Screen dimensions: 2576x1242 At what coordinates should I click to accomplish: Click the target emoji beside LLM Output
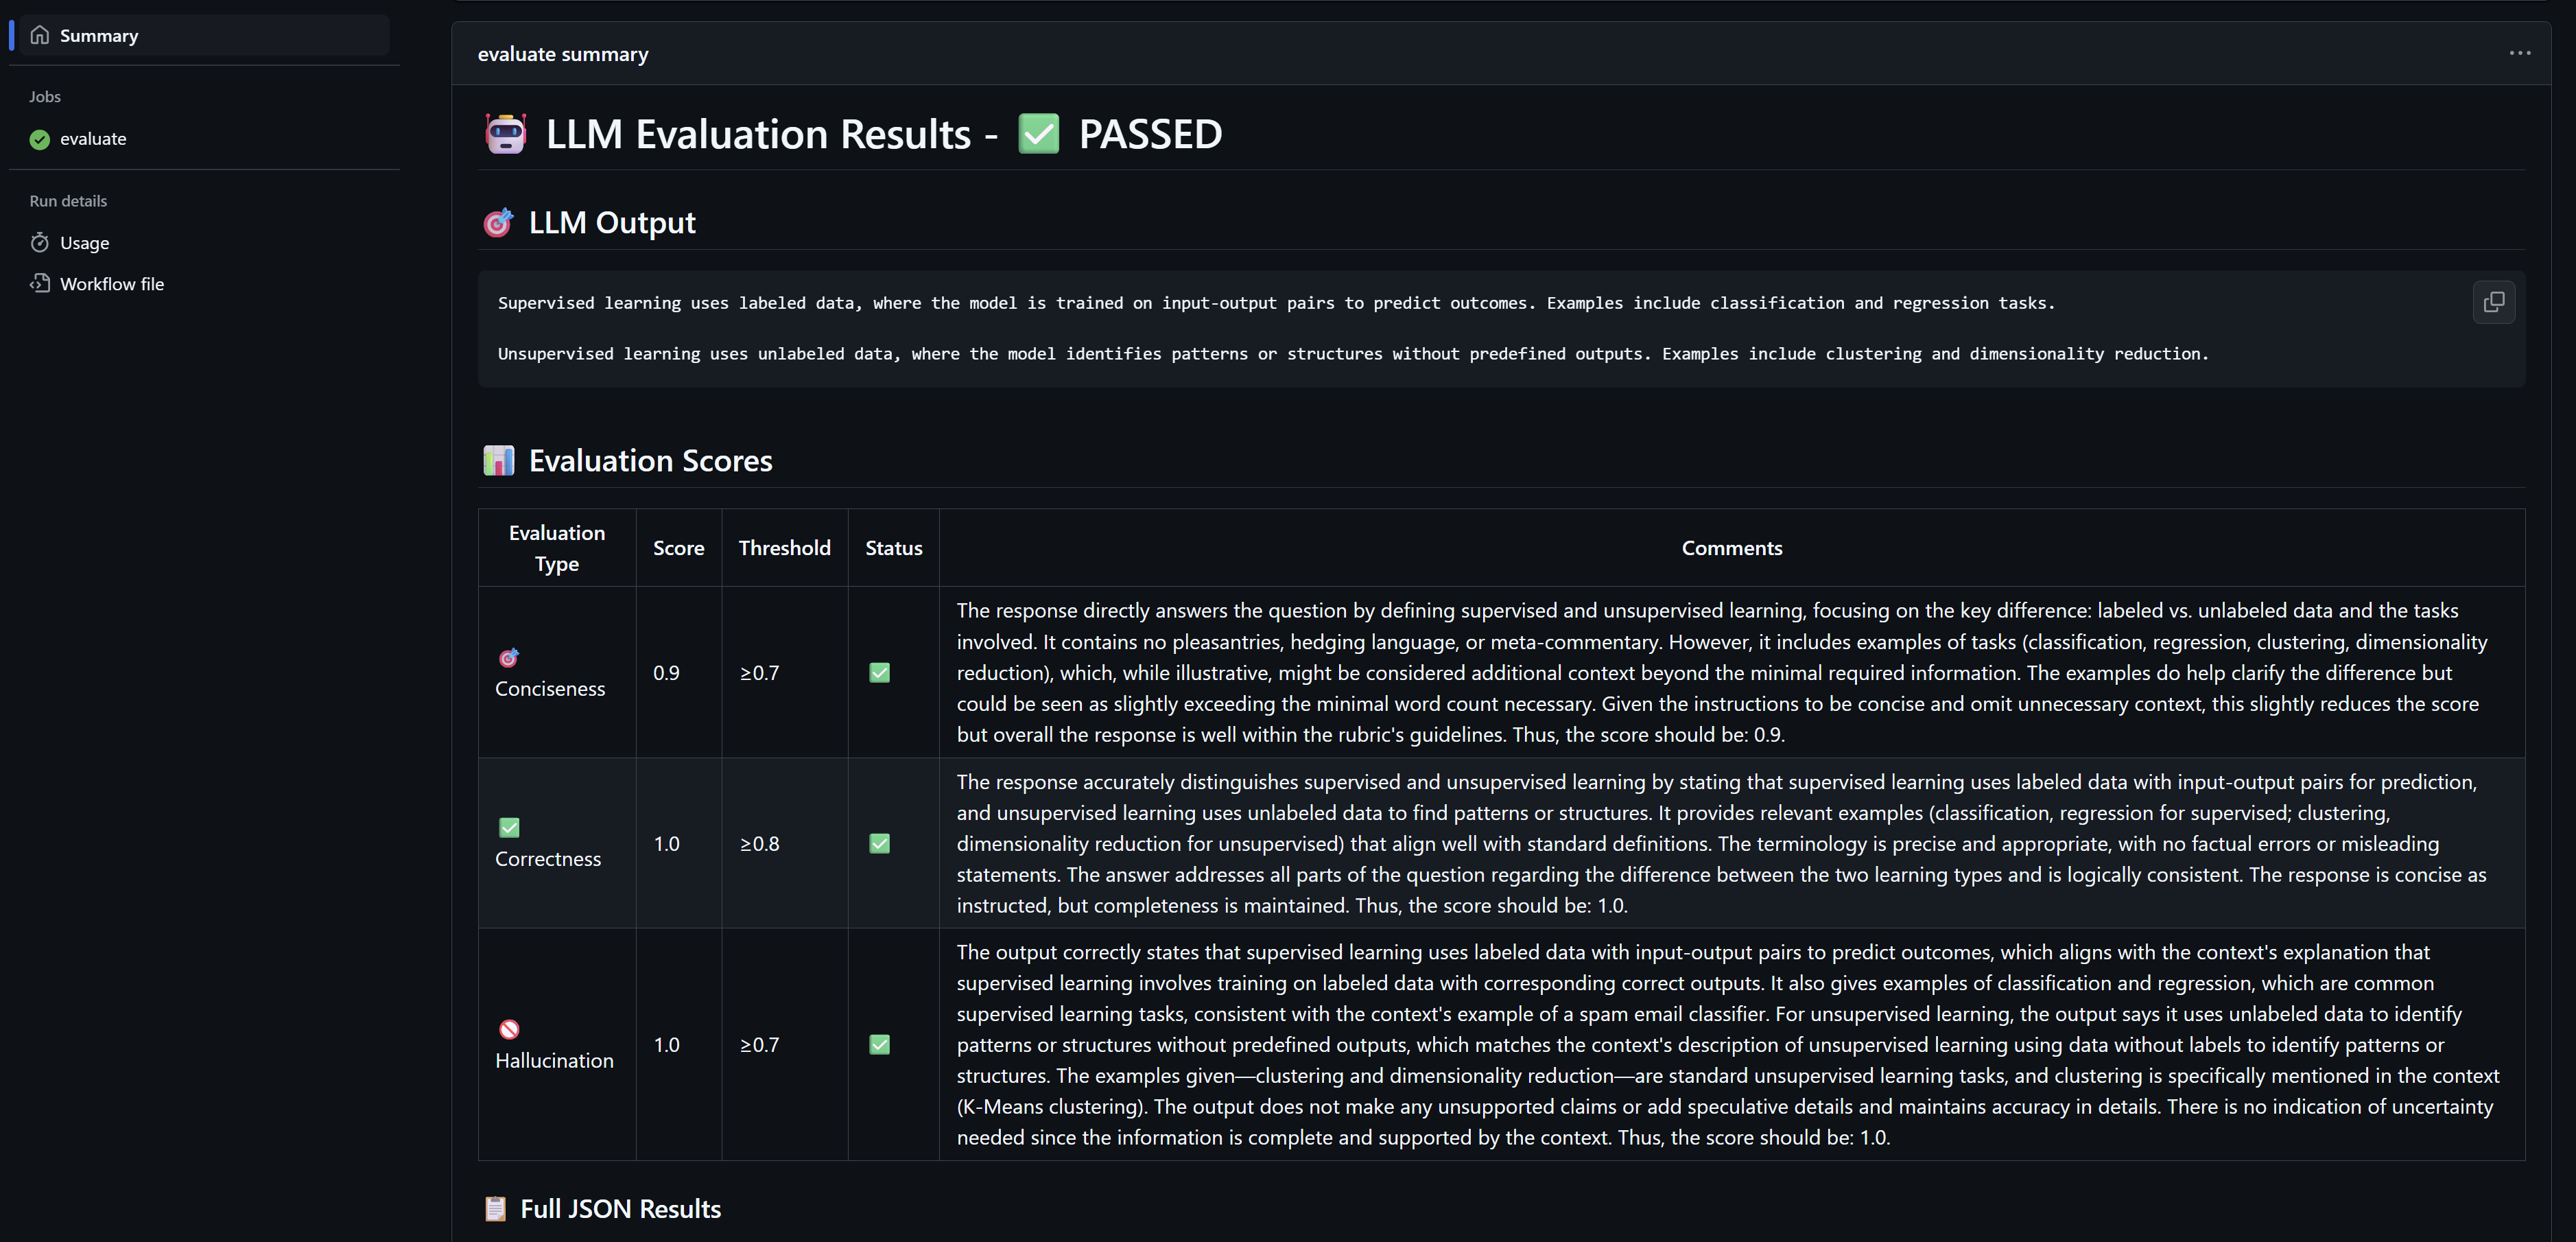pos(498,222)
